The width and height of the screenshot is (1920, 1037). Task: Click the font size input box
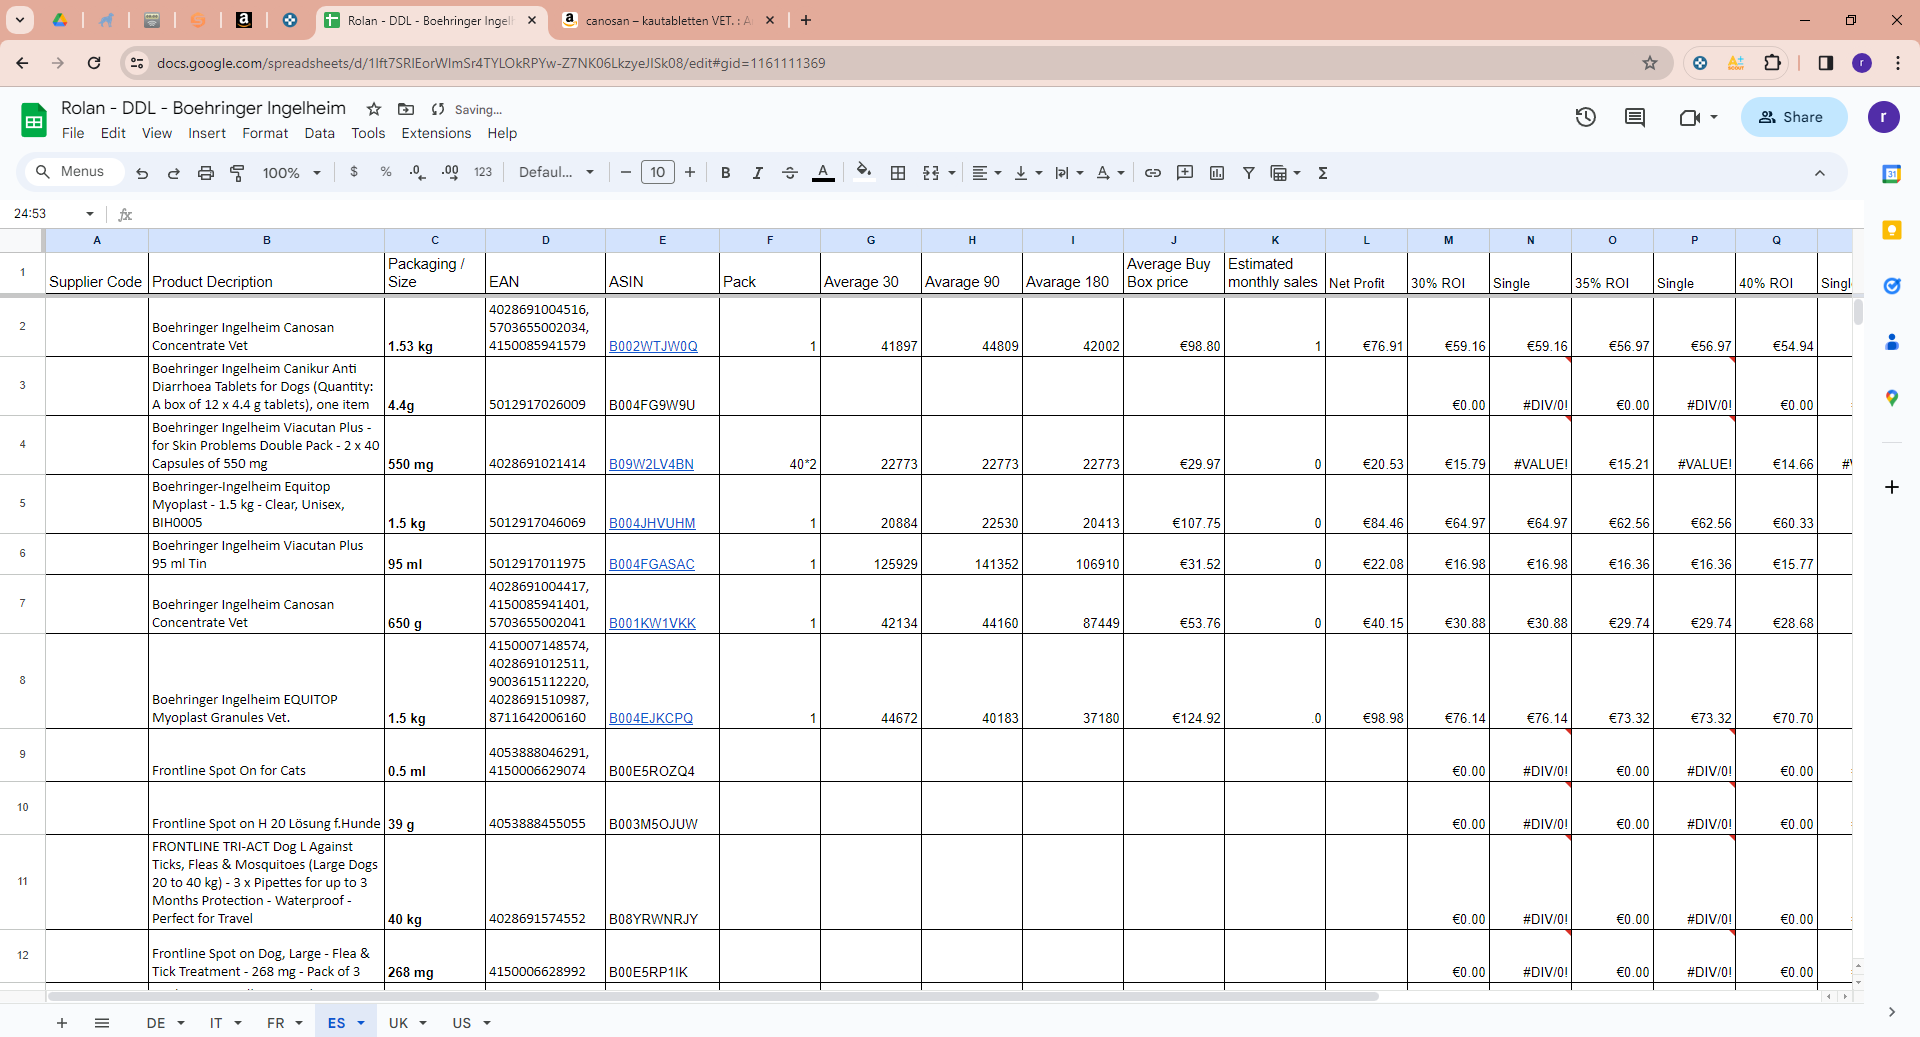pyautogui.click(x=658, y=172)
